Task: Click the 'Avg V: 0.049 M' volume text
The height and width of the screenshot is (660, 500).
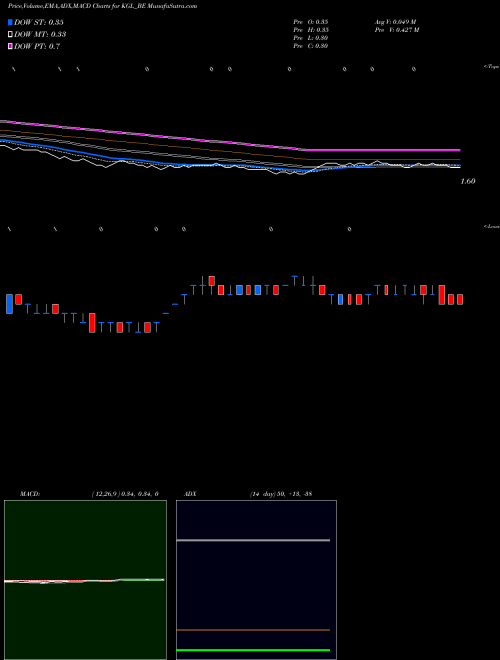Action: tap(395, 21)
